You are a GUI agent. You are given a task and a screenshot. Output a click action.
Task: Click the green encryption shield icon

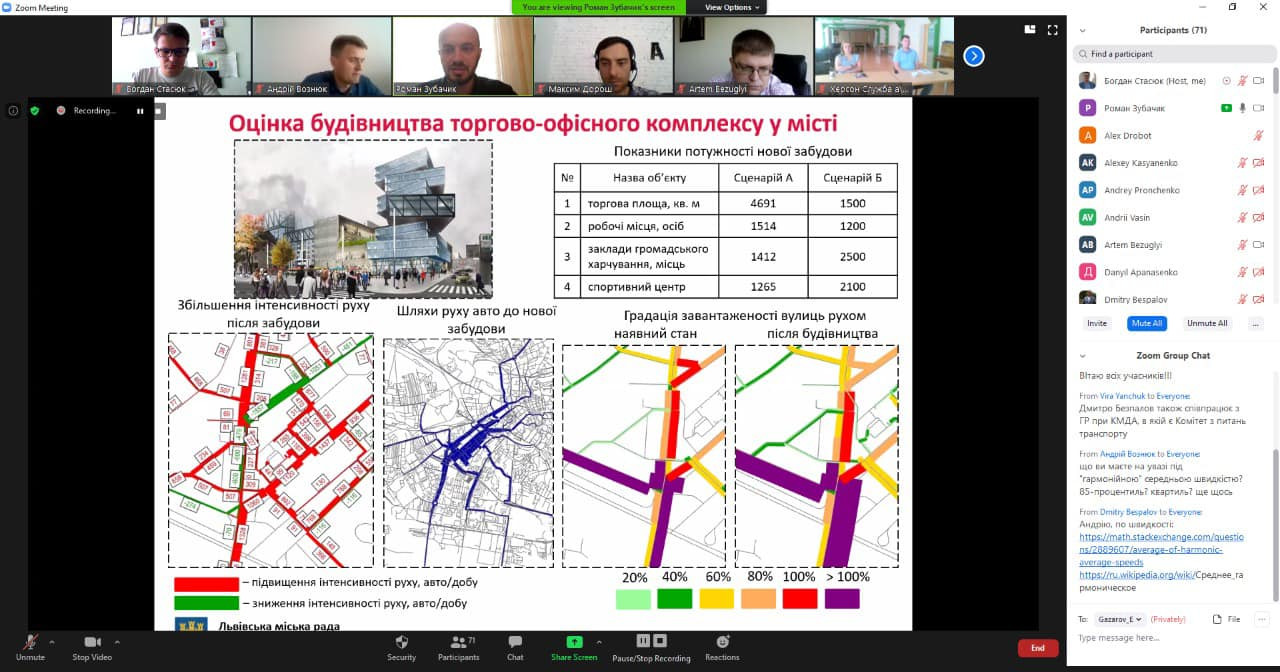(34, 111)
